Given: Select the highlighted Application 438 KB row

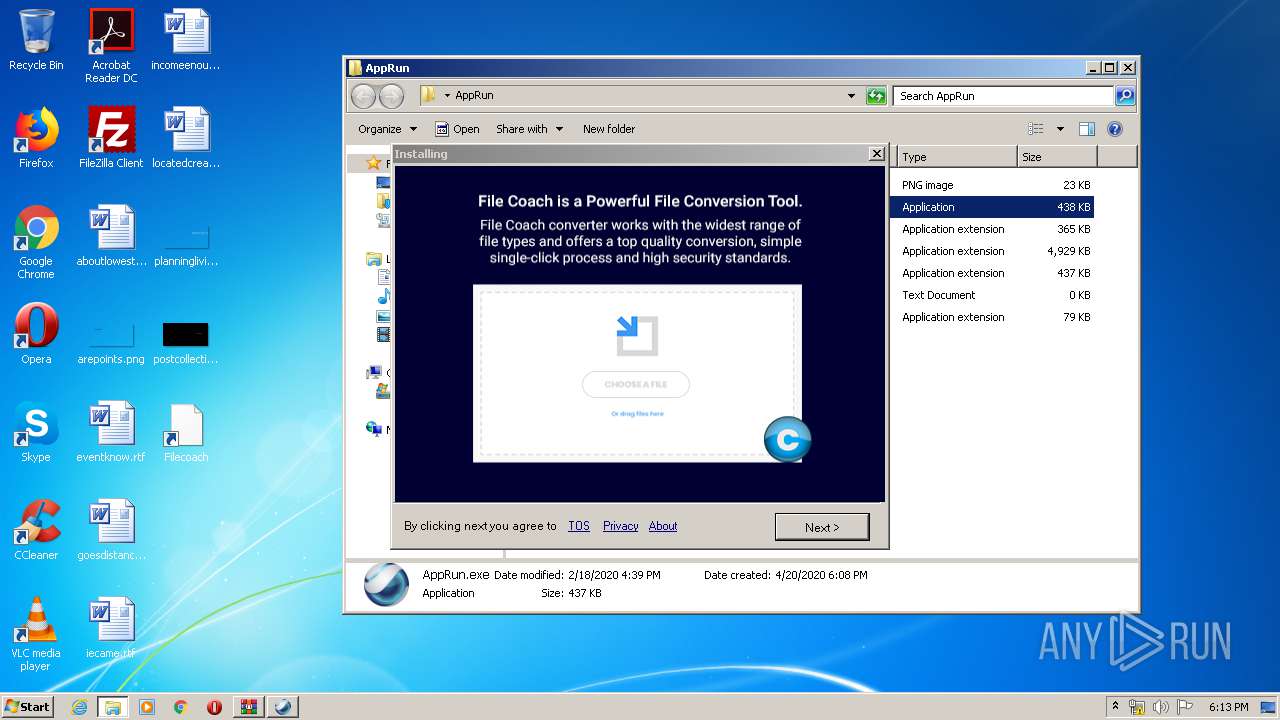Looking at the screenshot, I should (x=992, y=207).
